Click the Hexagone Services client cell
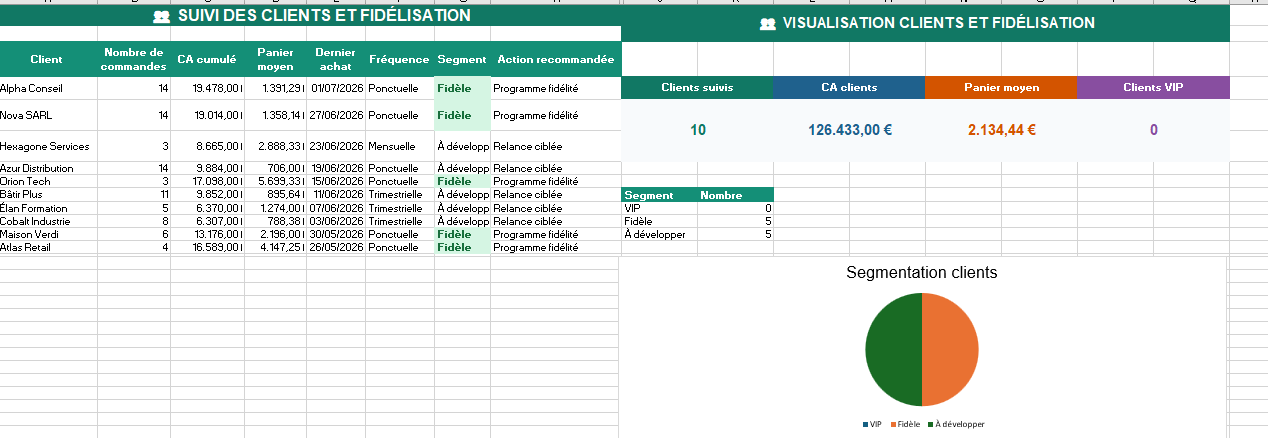Viewport: 1268px width, 438px height. [x=49, y=146]
